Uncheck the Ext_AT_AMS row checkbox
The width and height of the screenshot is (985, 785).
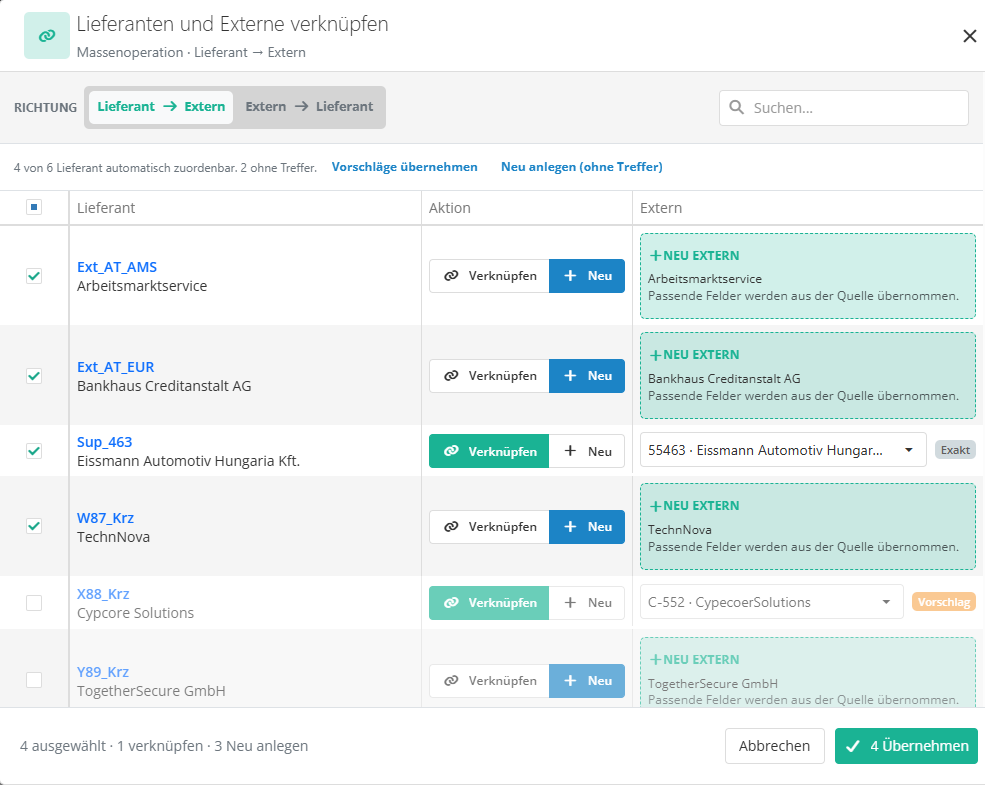(34, 276)
